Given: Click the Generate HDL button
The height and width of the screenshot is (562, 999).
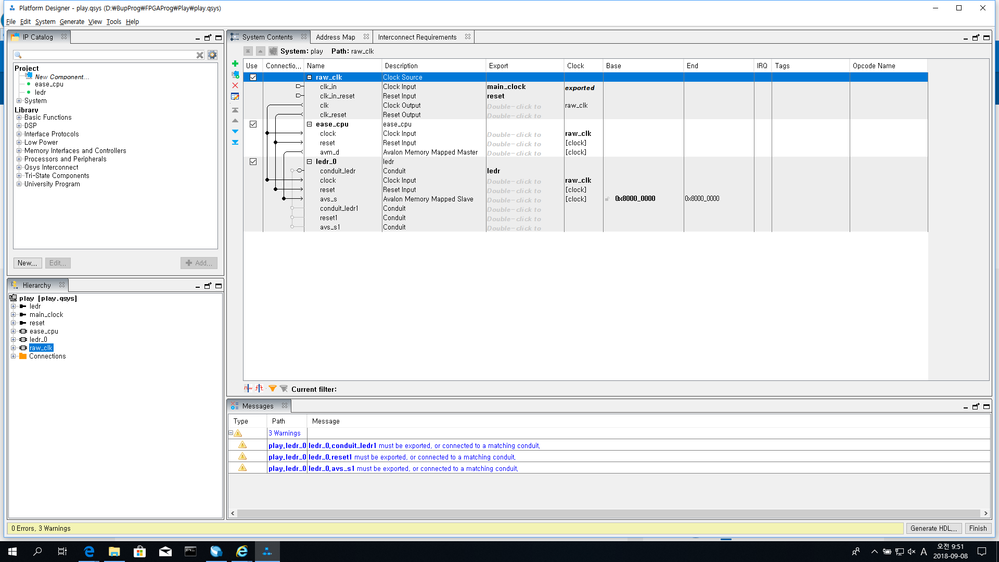Looking at the screenshot, I should (x=933, y=528).
